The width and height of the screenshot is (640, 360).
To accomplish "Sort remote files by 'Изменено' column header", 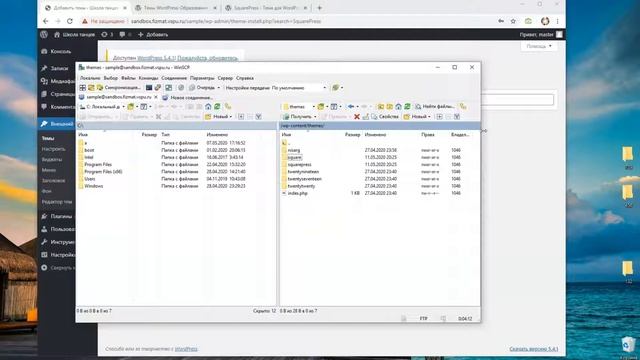I will (x=376, y=134).
